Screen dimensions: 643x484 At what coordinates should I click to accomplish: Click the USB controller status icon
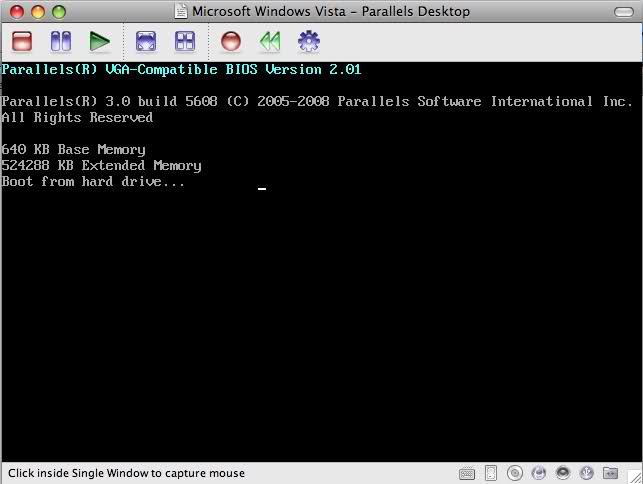point(586,473)
